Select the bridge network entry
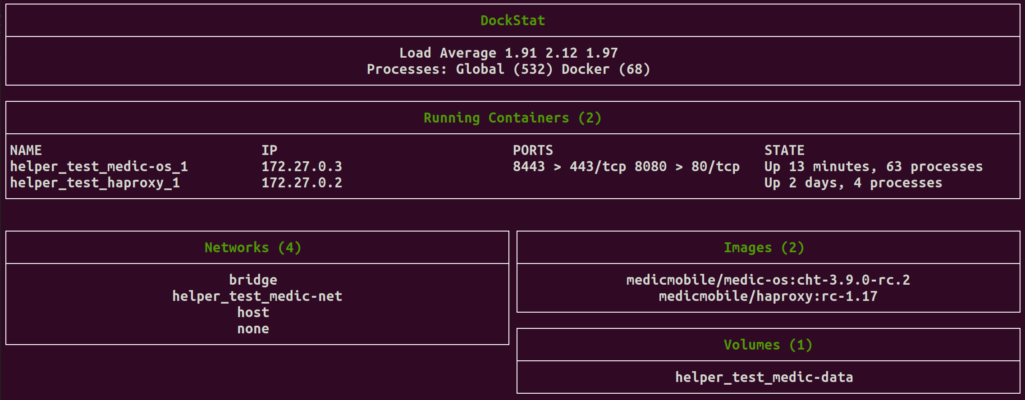The image size is (1025, 400). click(253, 280)
